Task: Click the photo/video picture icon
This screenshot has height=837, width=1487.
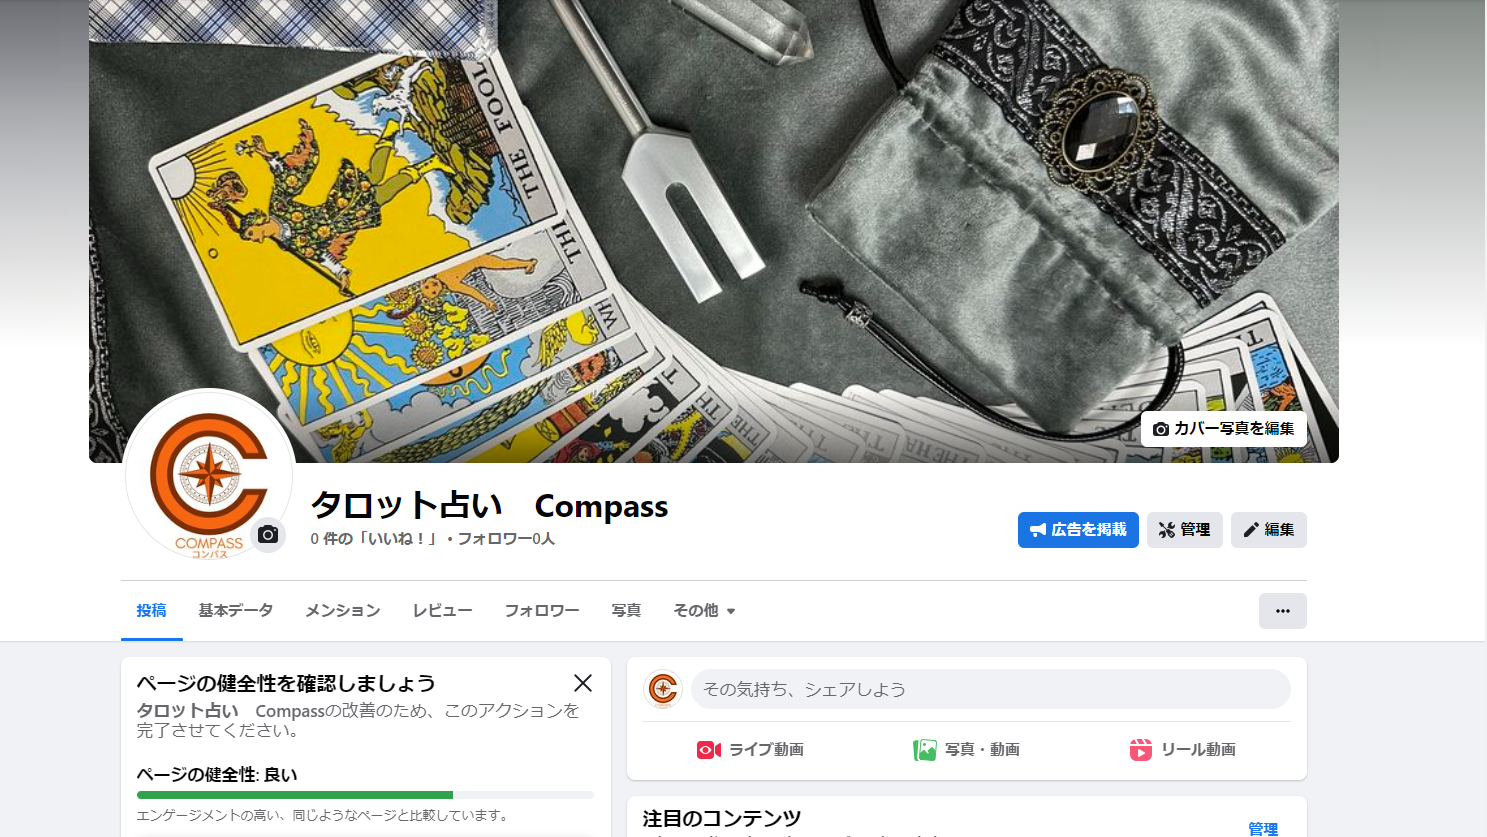Action: pos(925,750)
